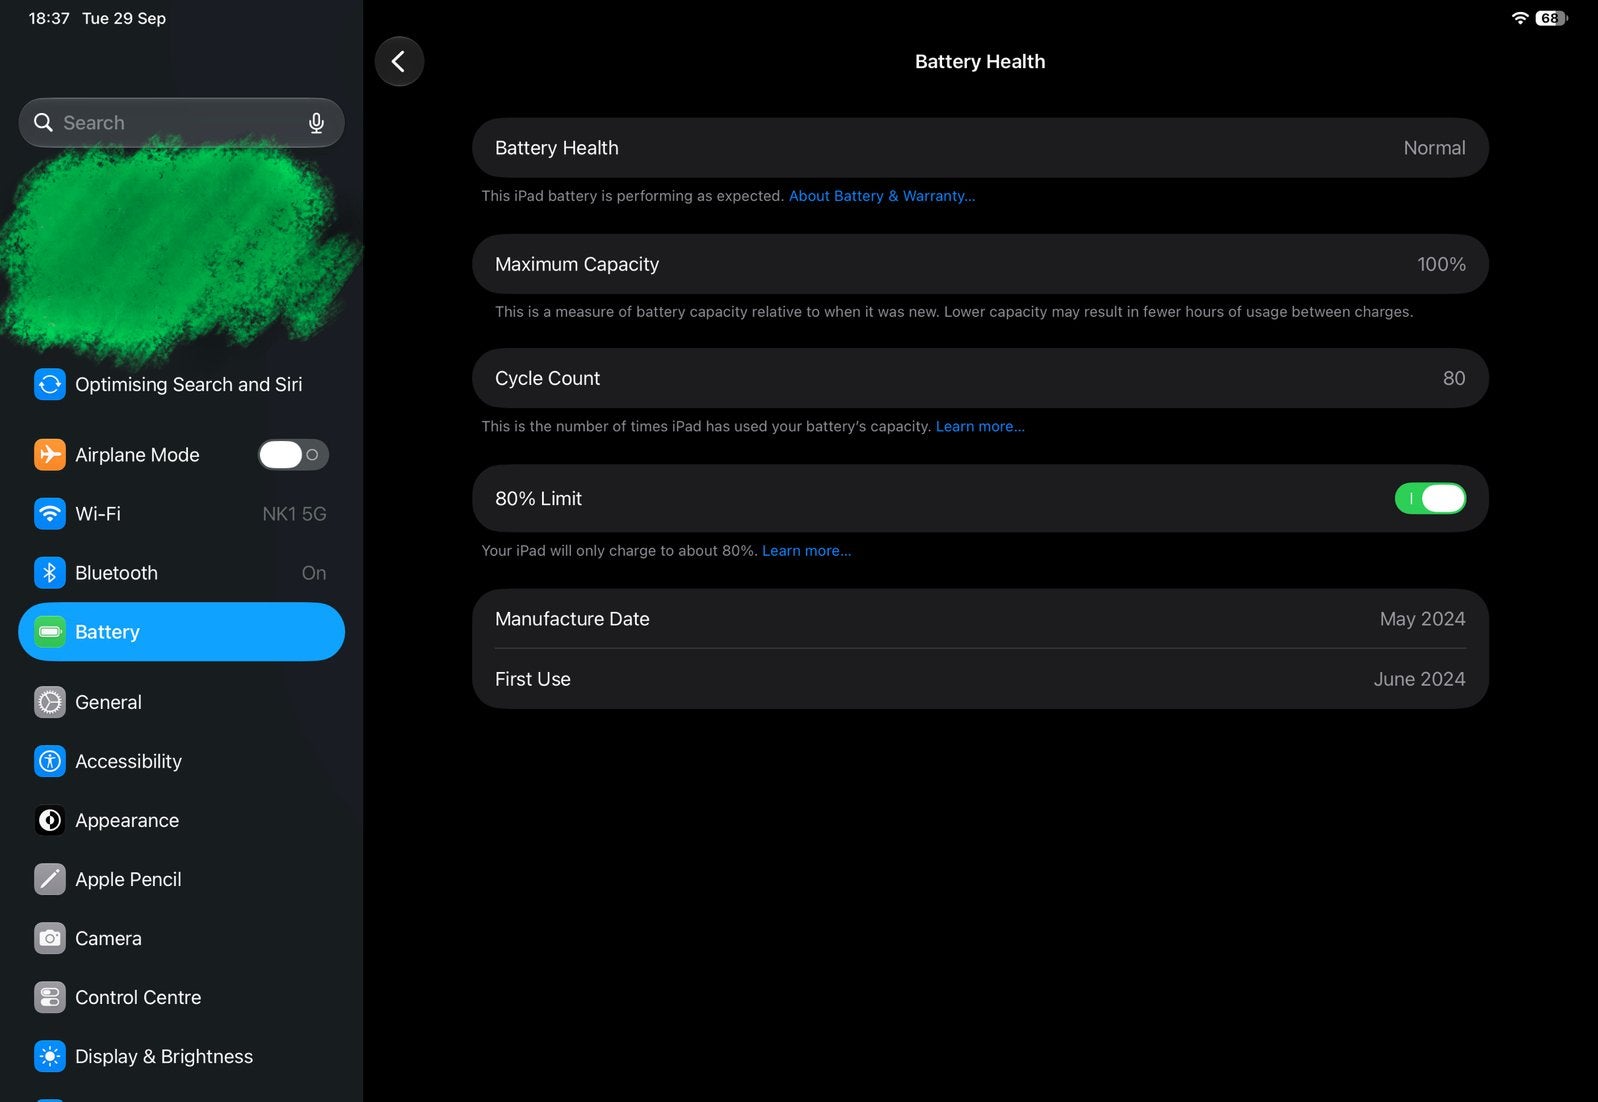Tap the Display & Brightness sun icon
The width and height of the screenshot is (1598, 1102).
click(50, 1056)
